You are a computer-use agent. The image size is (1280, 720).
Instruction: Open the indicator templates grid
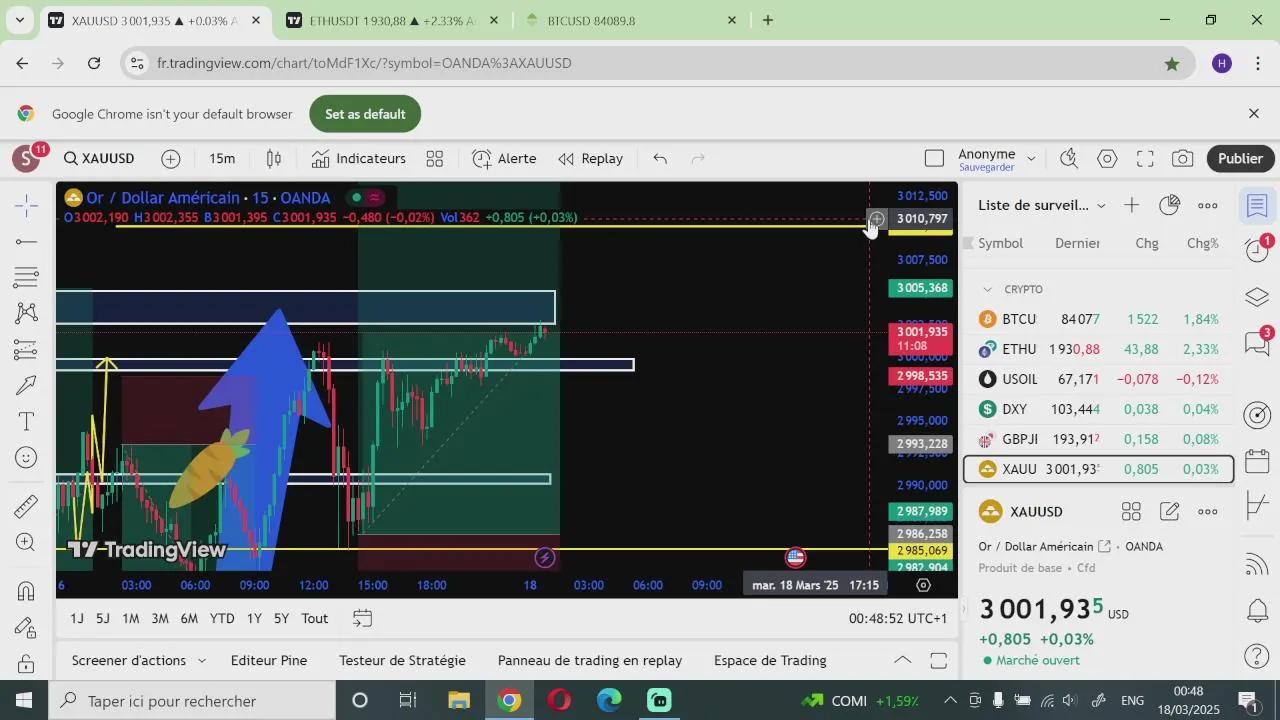(x=435, y=159)
